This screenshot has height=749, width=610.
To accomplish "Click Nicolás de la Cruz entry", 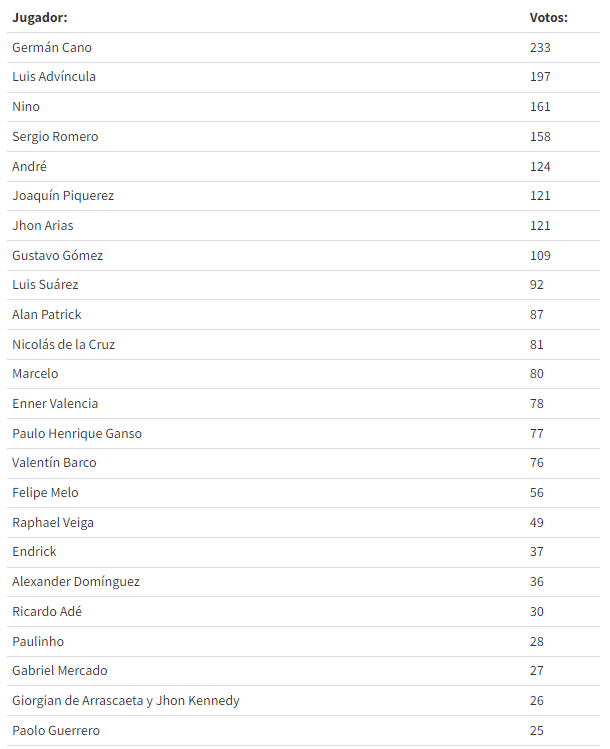I will [x=64, y=344].
